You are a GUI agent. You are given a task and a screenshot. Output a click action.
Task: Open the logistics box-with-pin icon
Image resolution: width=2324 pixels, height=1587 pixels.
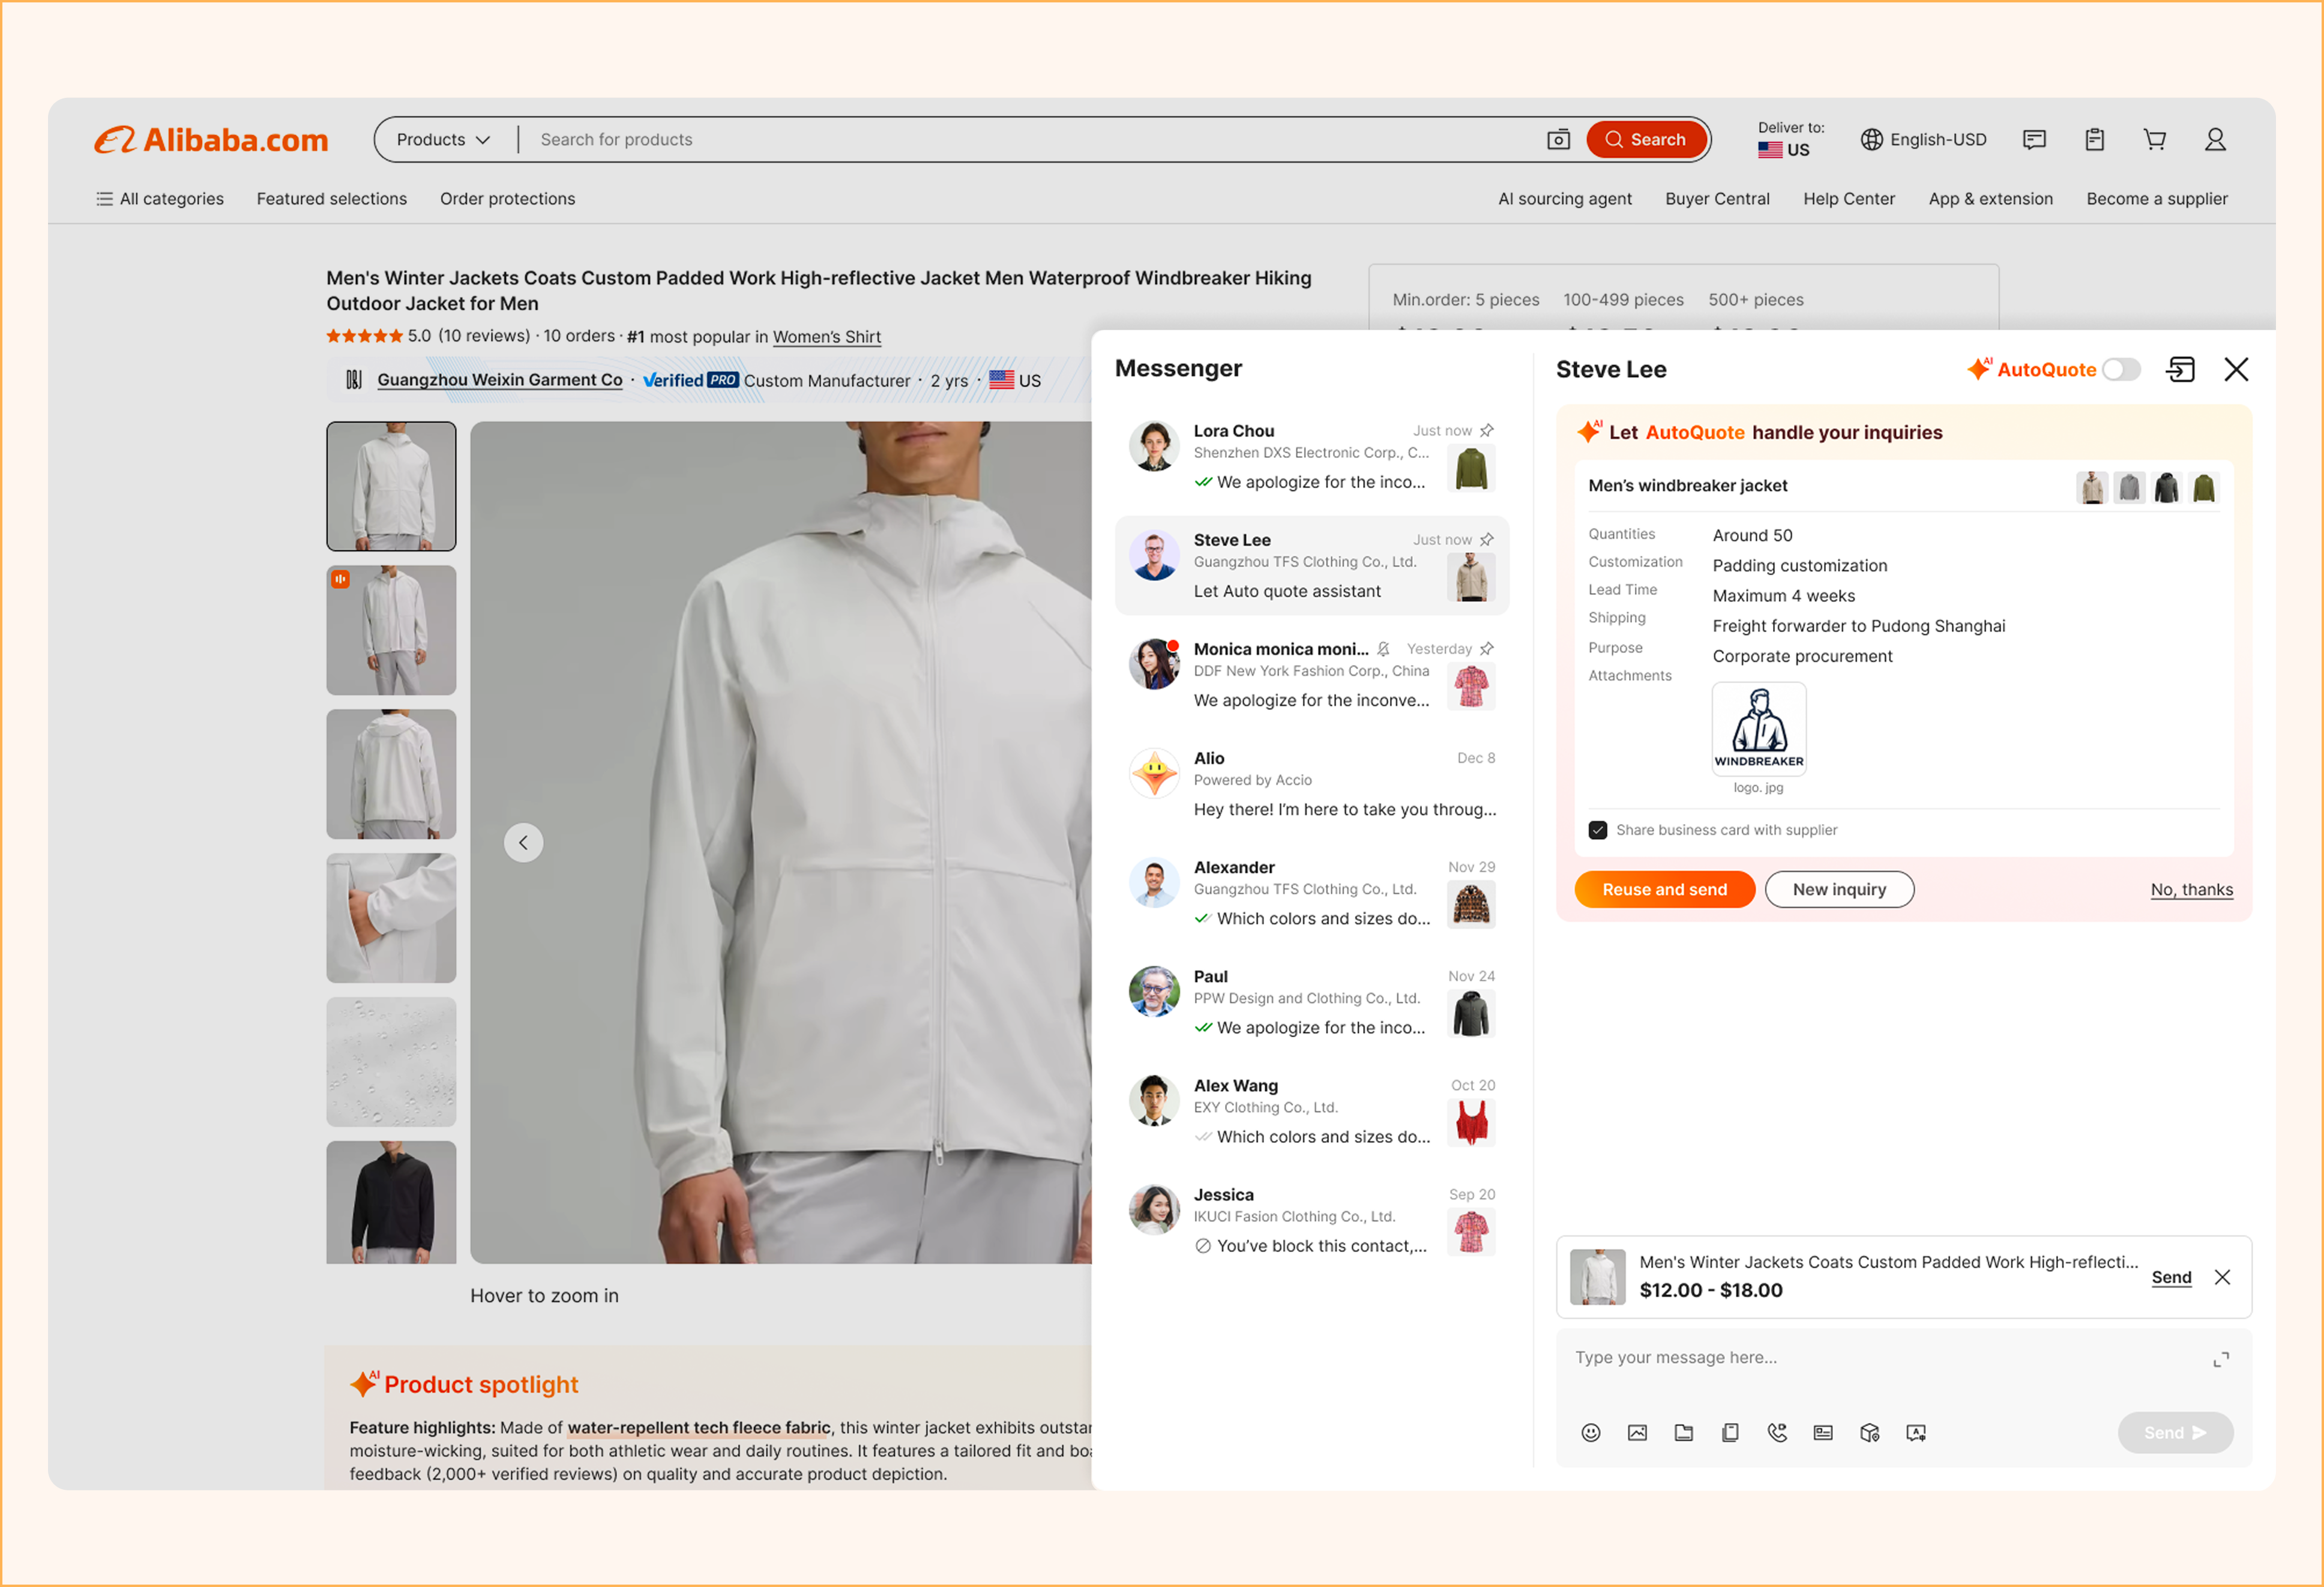pos(1870,1432)
